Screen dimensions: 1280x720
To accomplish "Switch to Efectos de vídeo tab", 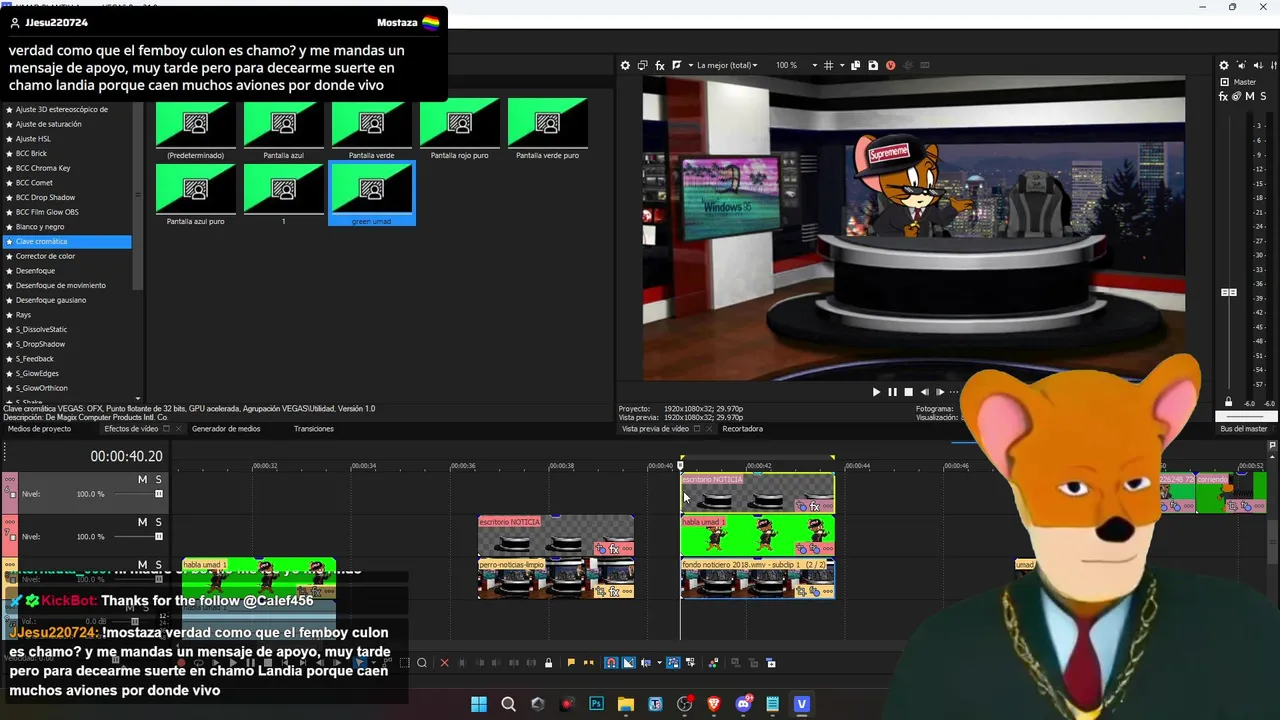I will tap(131, 429).
